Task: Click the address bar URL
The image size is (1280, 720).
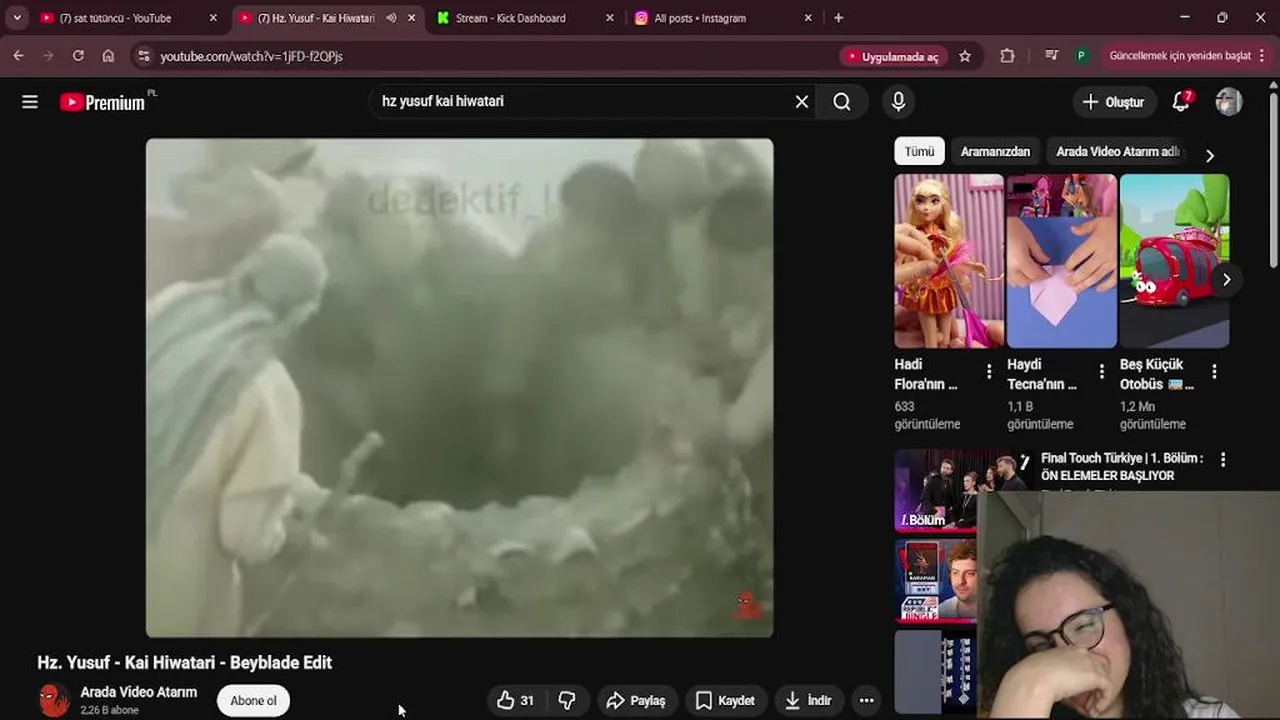Action: (x=251, y=56)
